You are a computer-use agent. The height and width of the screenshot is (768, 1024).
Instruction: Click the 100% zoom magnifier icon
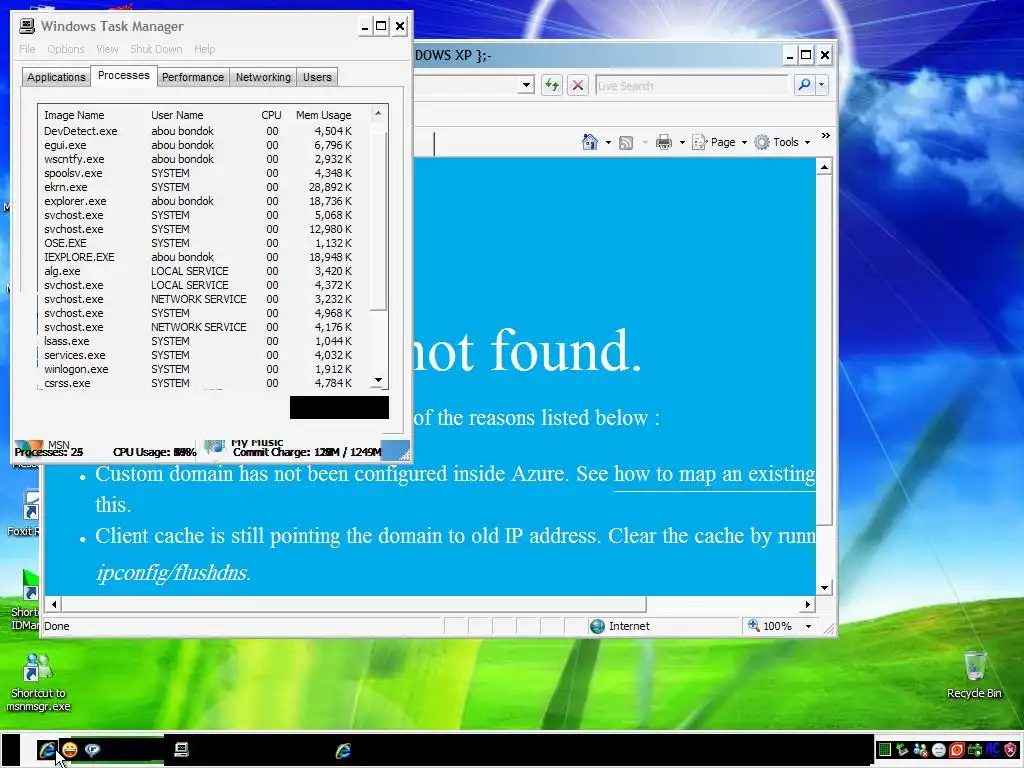[x=754, y=626]
